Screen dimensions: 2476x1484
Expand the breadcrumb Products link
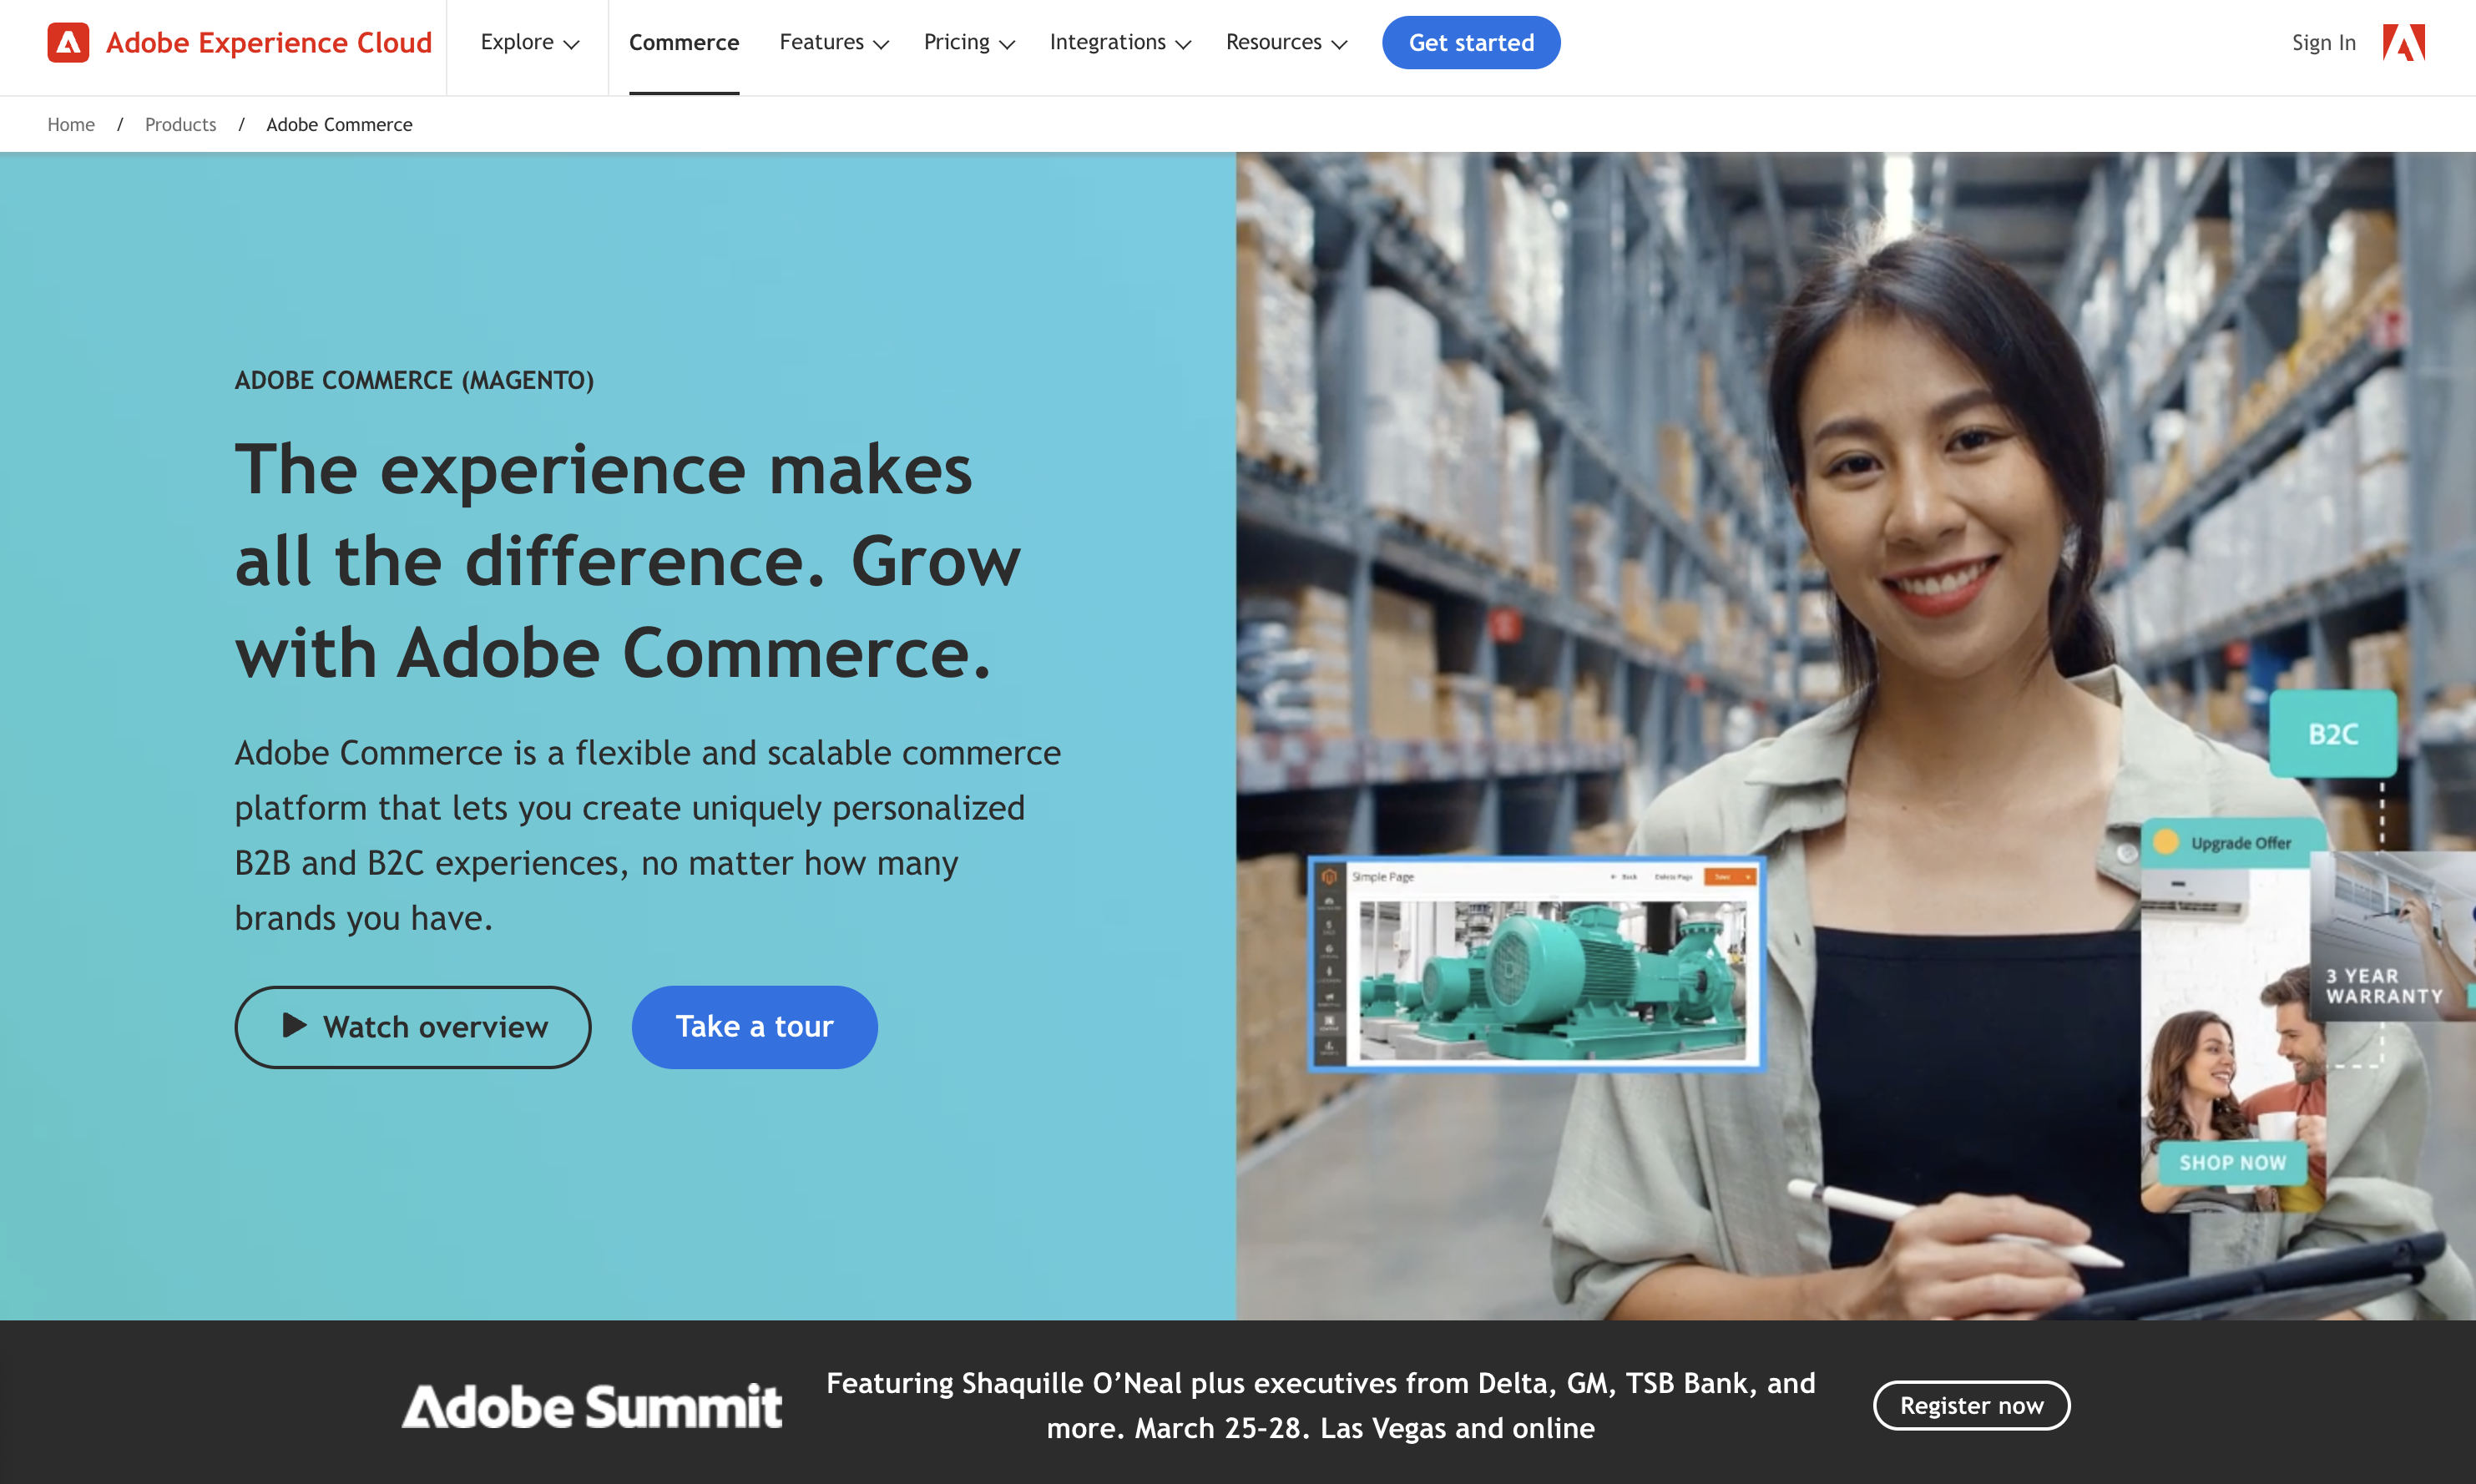180,124
